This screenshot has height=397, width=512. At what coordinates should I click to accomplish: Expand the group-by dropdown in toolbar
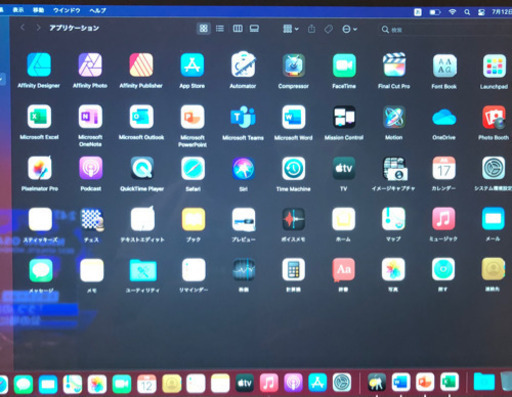click(291, 29)
